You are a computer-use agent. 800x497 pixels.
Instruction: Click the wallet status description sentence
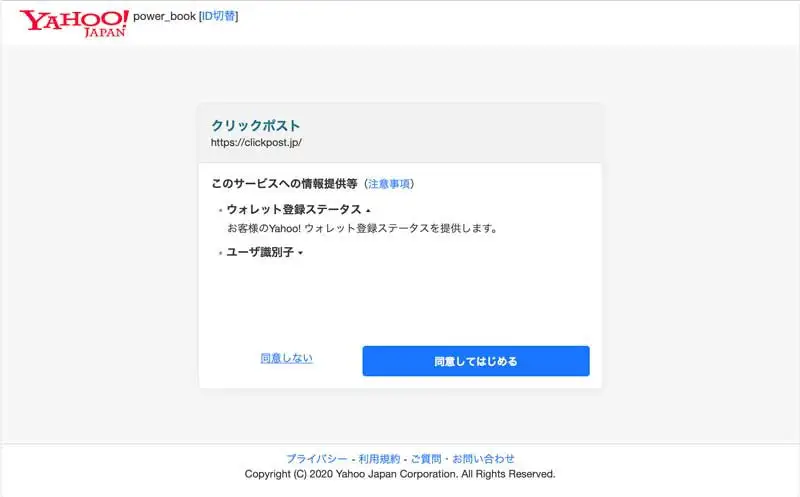point(362,229)
